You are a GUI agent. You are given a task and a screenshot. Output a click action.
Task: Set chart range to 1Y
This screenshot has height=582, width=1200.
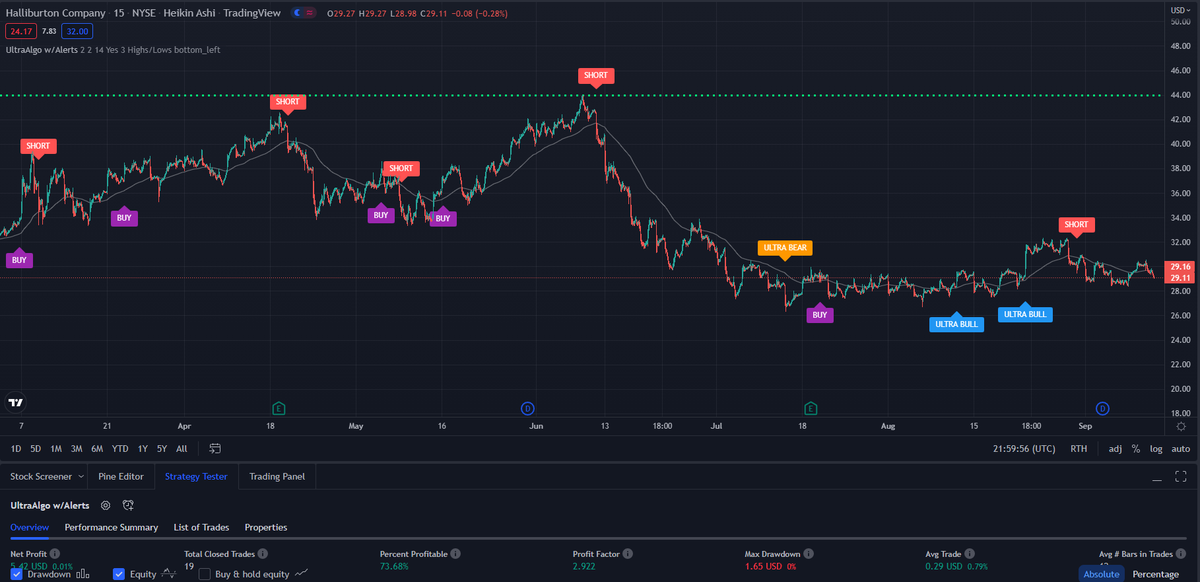tap(143, 448)
